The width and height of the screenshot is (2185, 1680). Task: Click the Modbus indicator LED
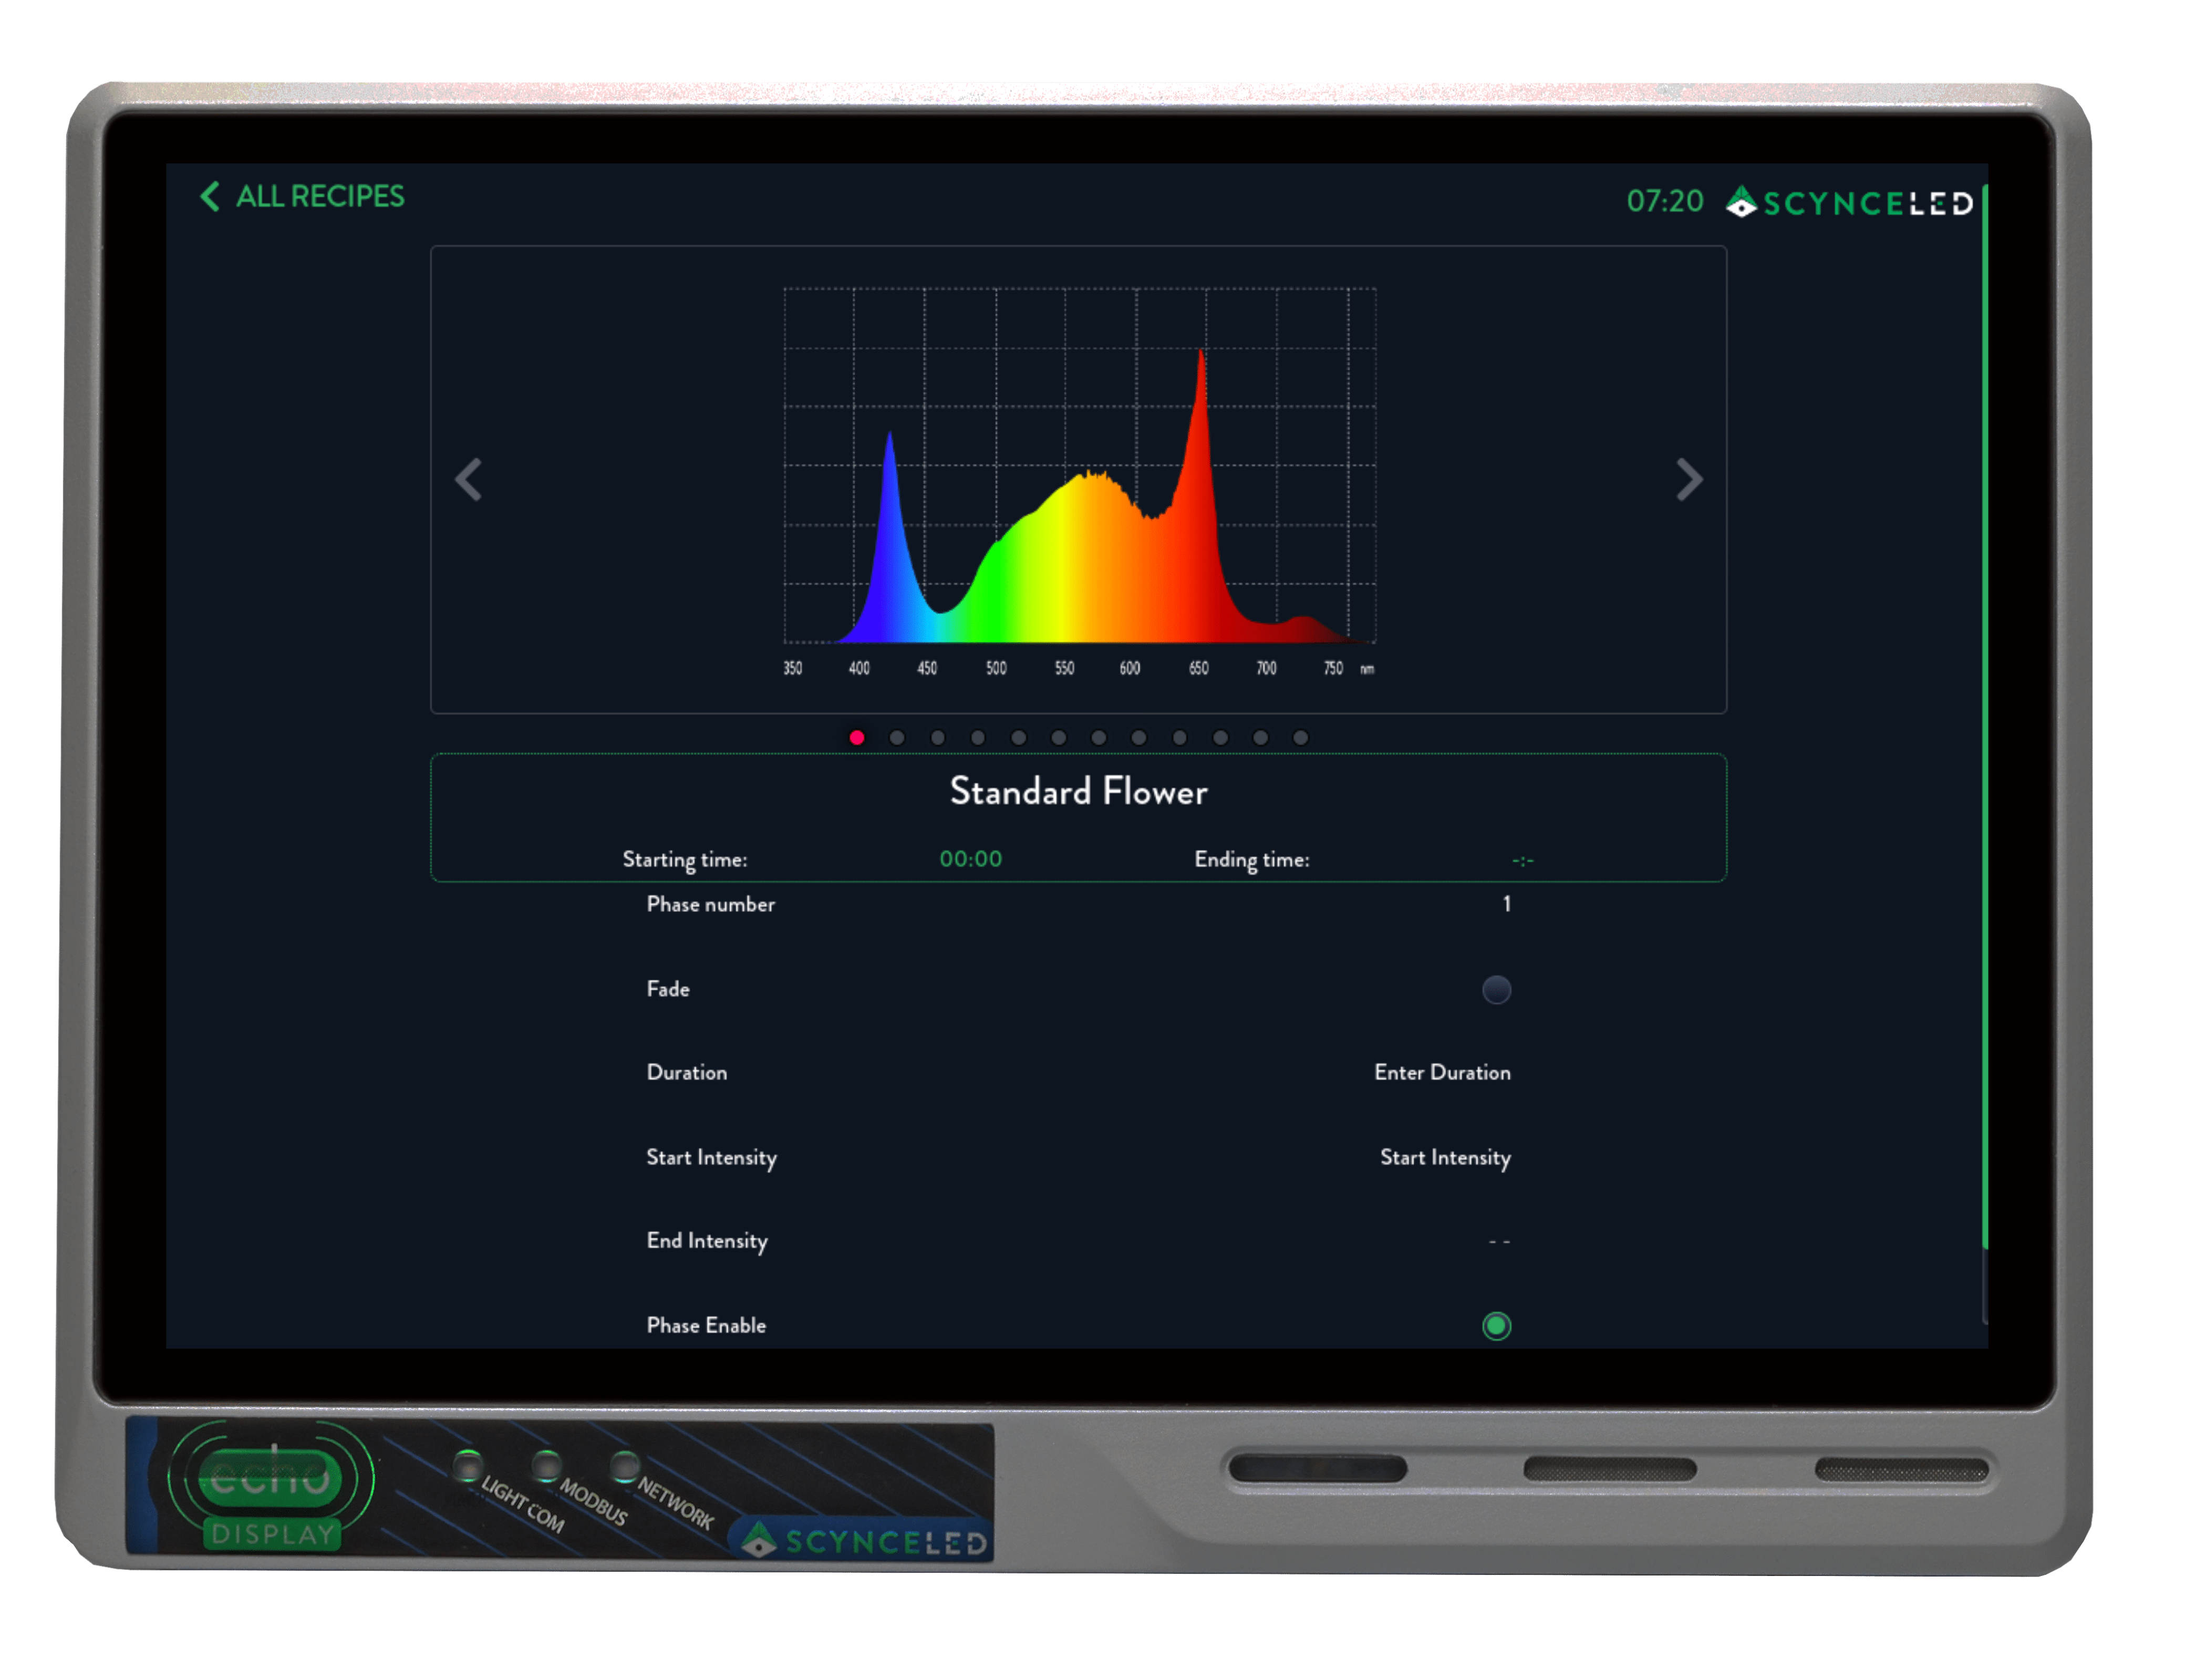point(546,1466)
